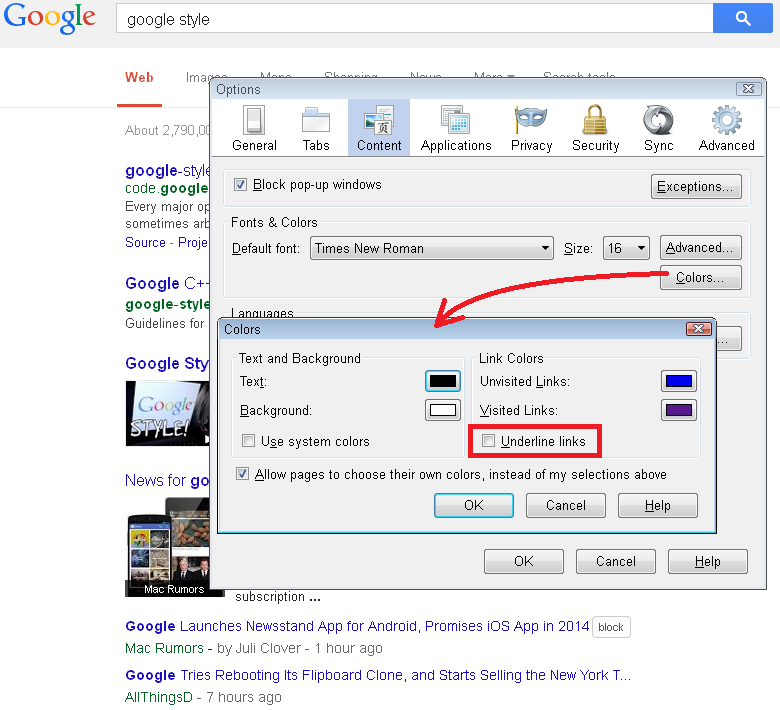
Task: Open the font Size dropdown
Action: (x=627, y=248)
